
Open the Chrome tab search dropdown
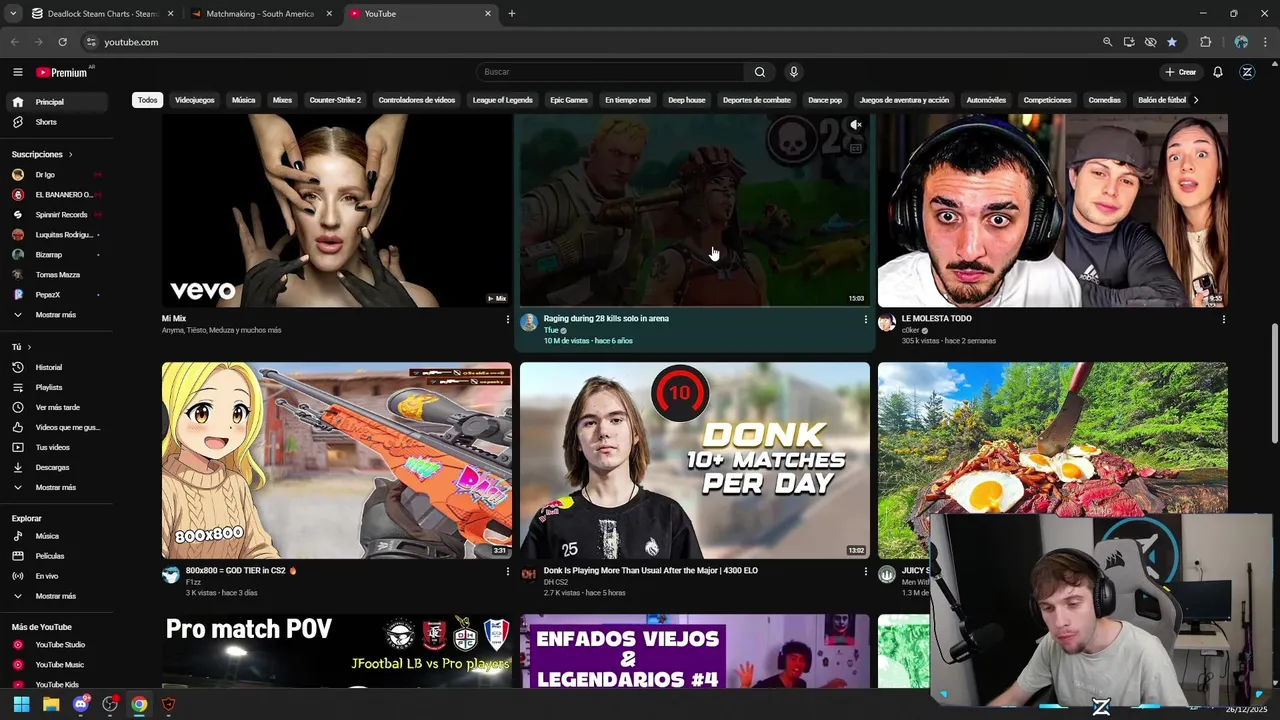pos(13,14)
